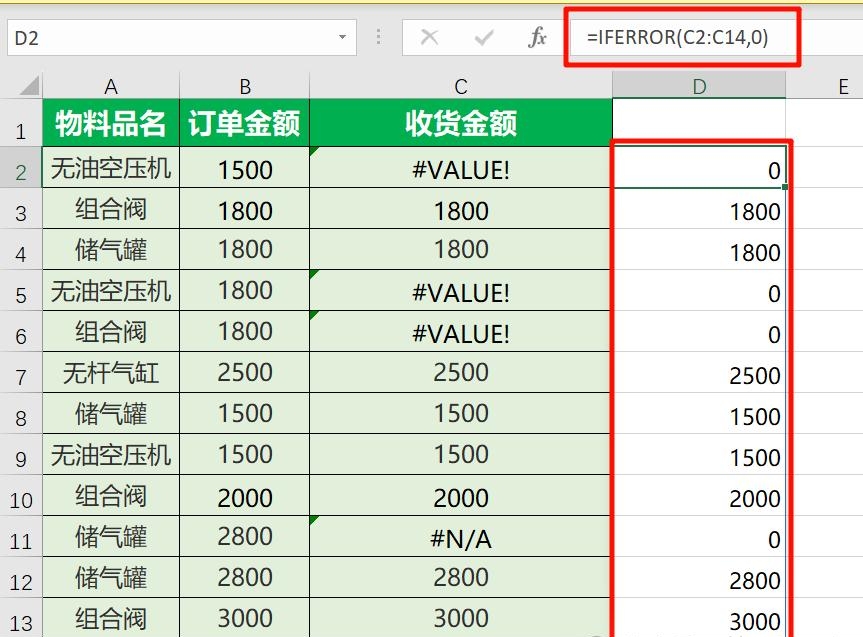The width and height of the screenshot is (863, 637).
Task: Click cell D5 showing 0
Action: [699, 291]
